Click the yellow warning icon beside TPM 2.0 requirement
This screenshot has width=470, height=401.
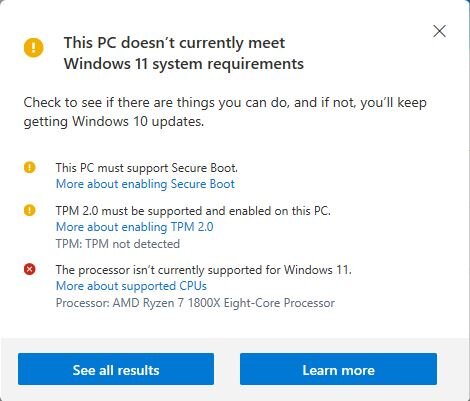(x=30, y=210)
